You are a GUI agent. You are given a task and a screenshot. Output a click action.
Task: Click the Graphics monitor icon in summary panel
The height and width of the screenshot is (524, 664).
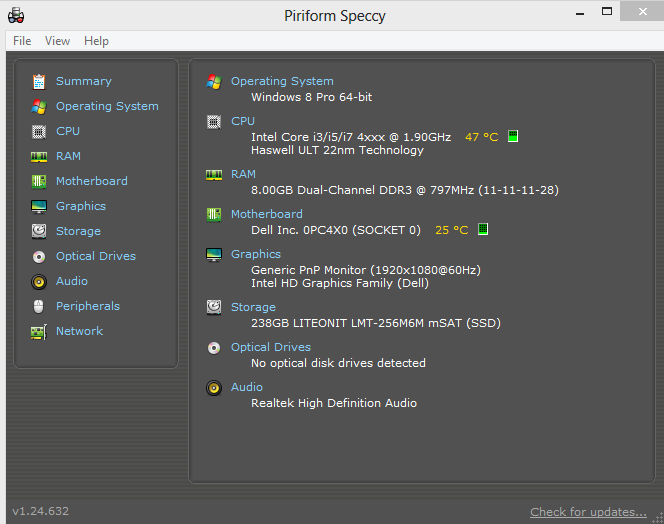pos(214,255)
